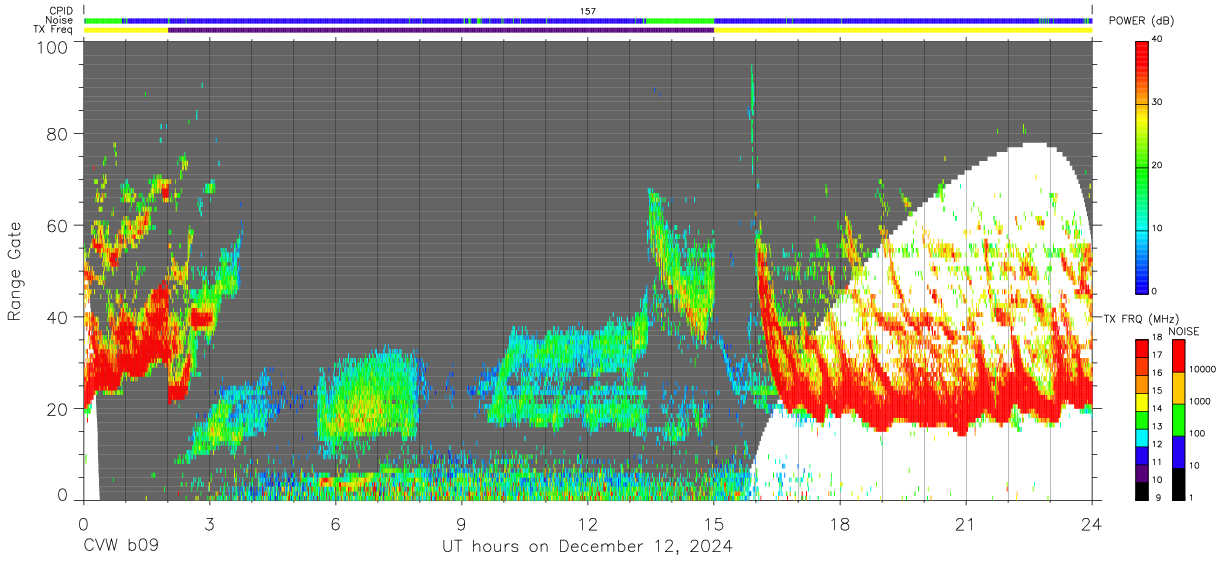Click the UT hours December 12, 2024 title
Image resolution: width=1228 pixels, height=567 pixels.
coord(588,547)
